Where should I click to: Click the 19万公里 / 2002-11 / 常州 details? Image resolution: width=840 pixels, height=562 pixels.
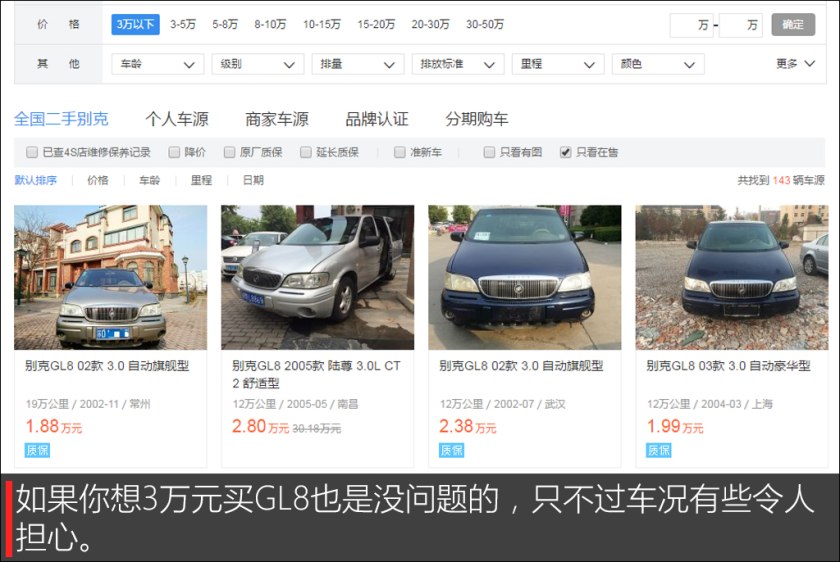point(88,404)
